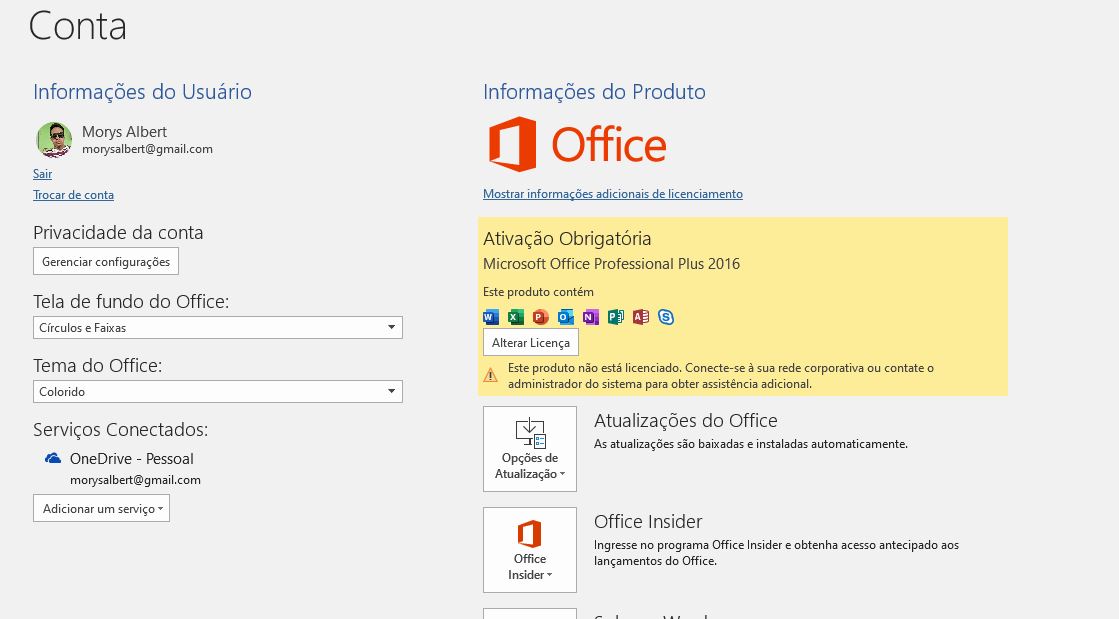The width and height of the screenshot is (1119, 619).
Task: Click the yellow license warning triangle icon
Action: 490,376
